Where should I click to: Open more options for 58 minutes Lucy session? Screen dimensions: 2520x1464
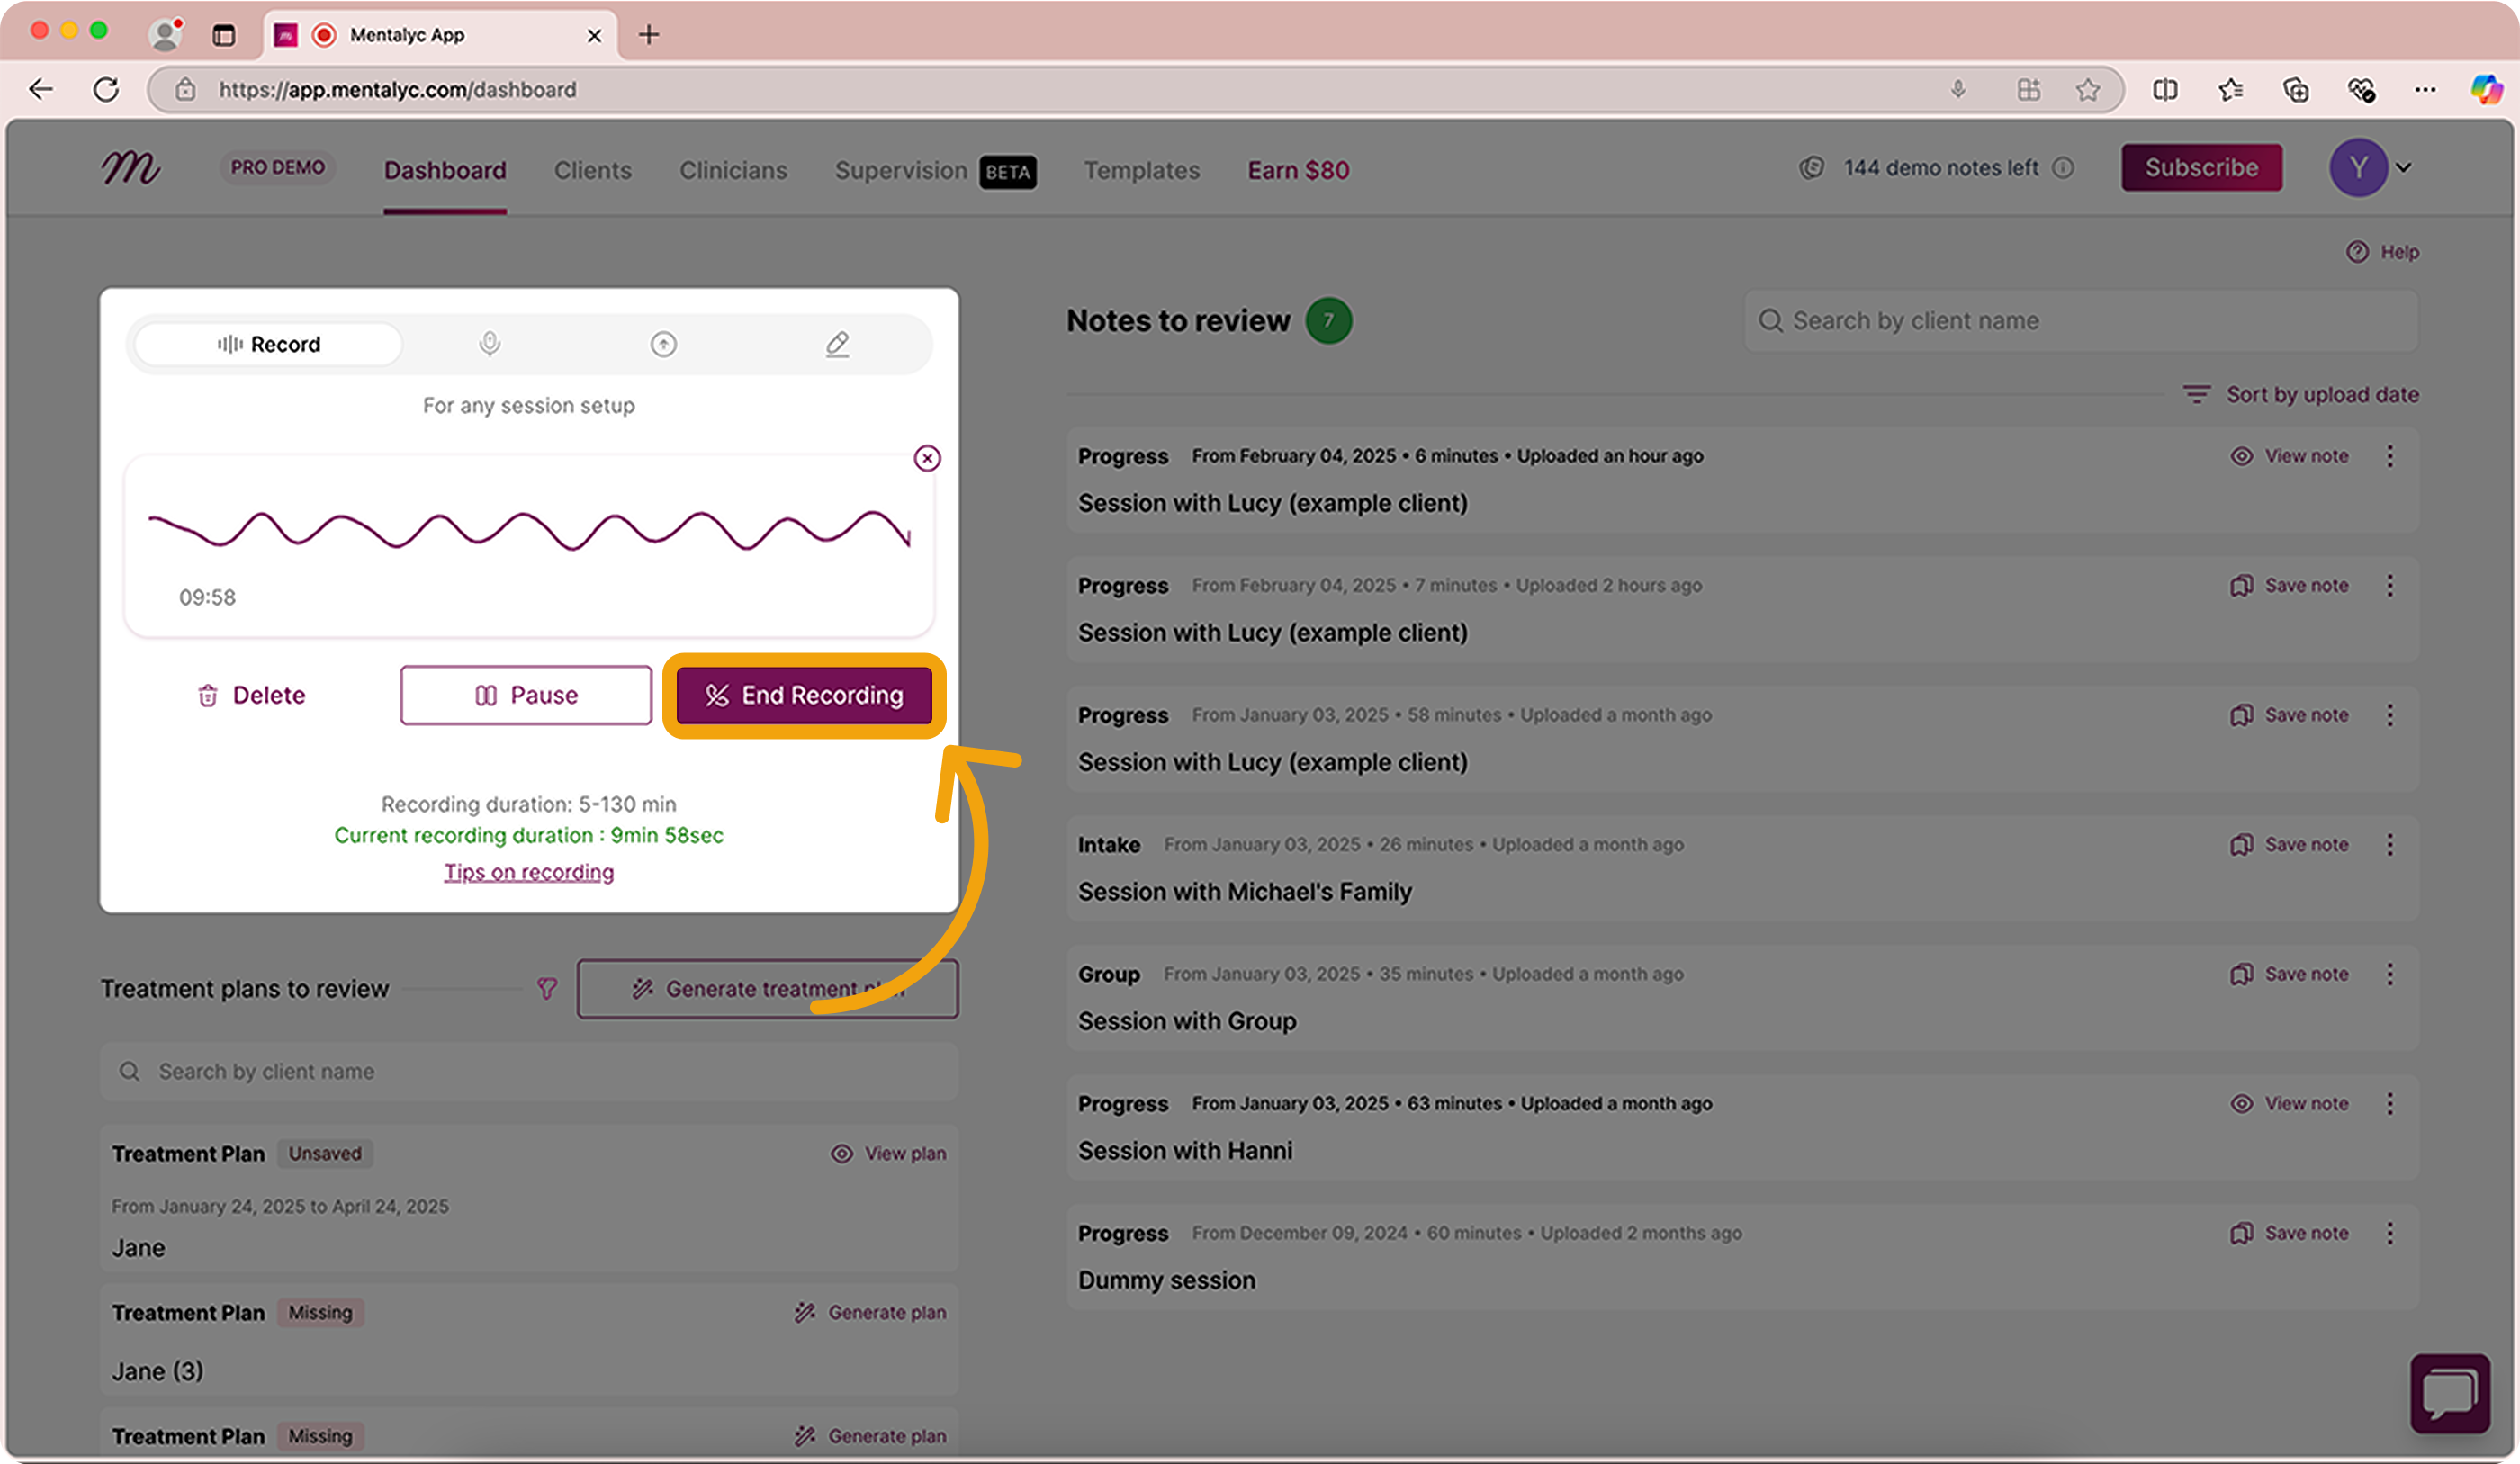tap(2390, 716)
